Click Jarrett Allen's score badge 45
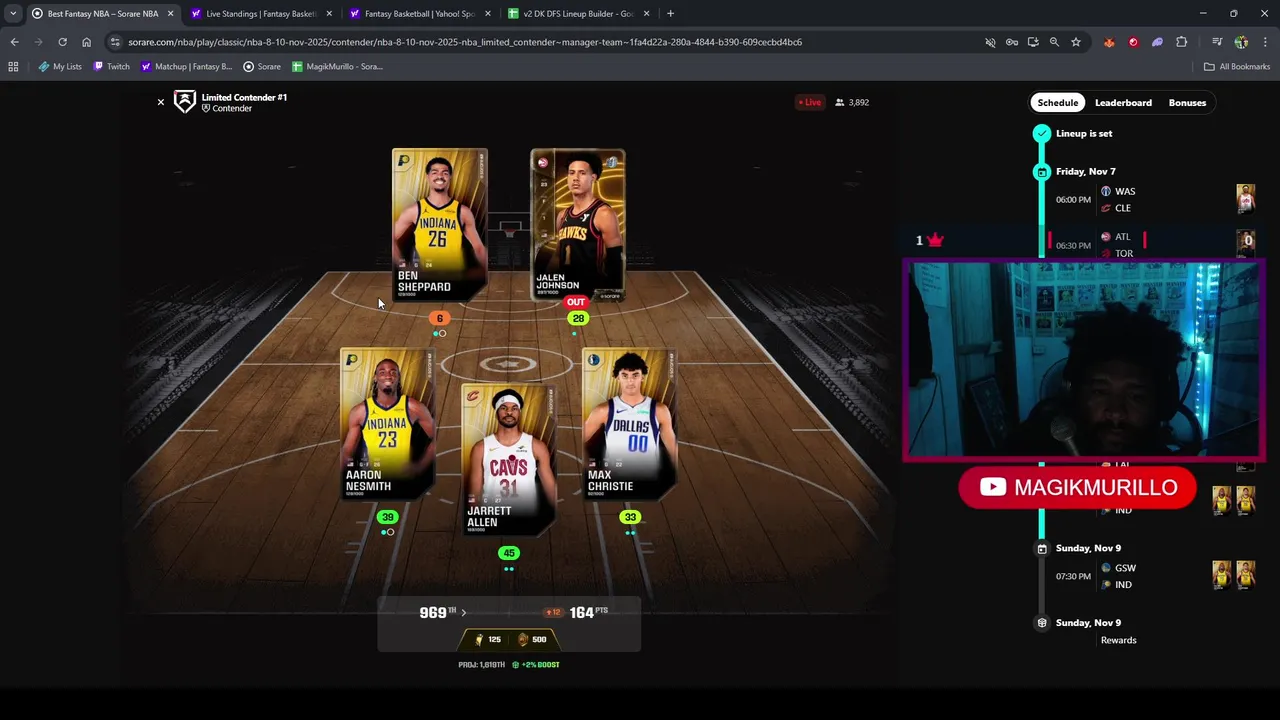This screenshot has width=1280, height=720. click(x=509, y=553)
